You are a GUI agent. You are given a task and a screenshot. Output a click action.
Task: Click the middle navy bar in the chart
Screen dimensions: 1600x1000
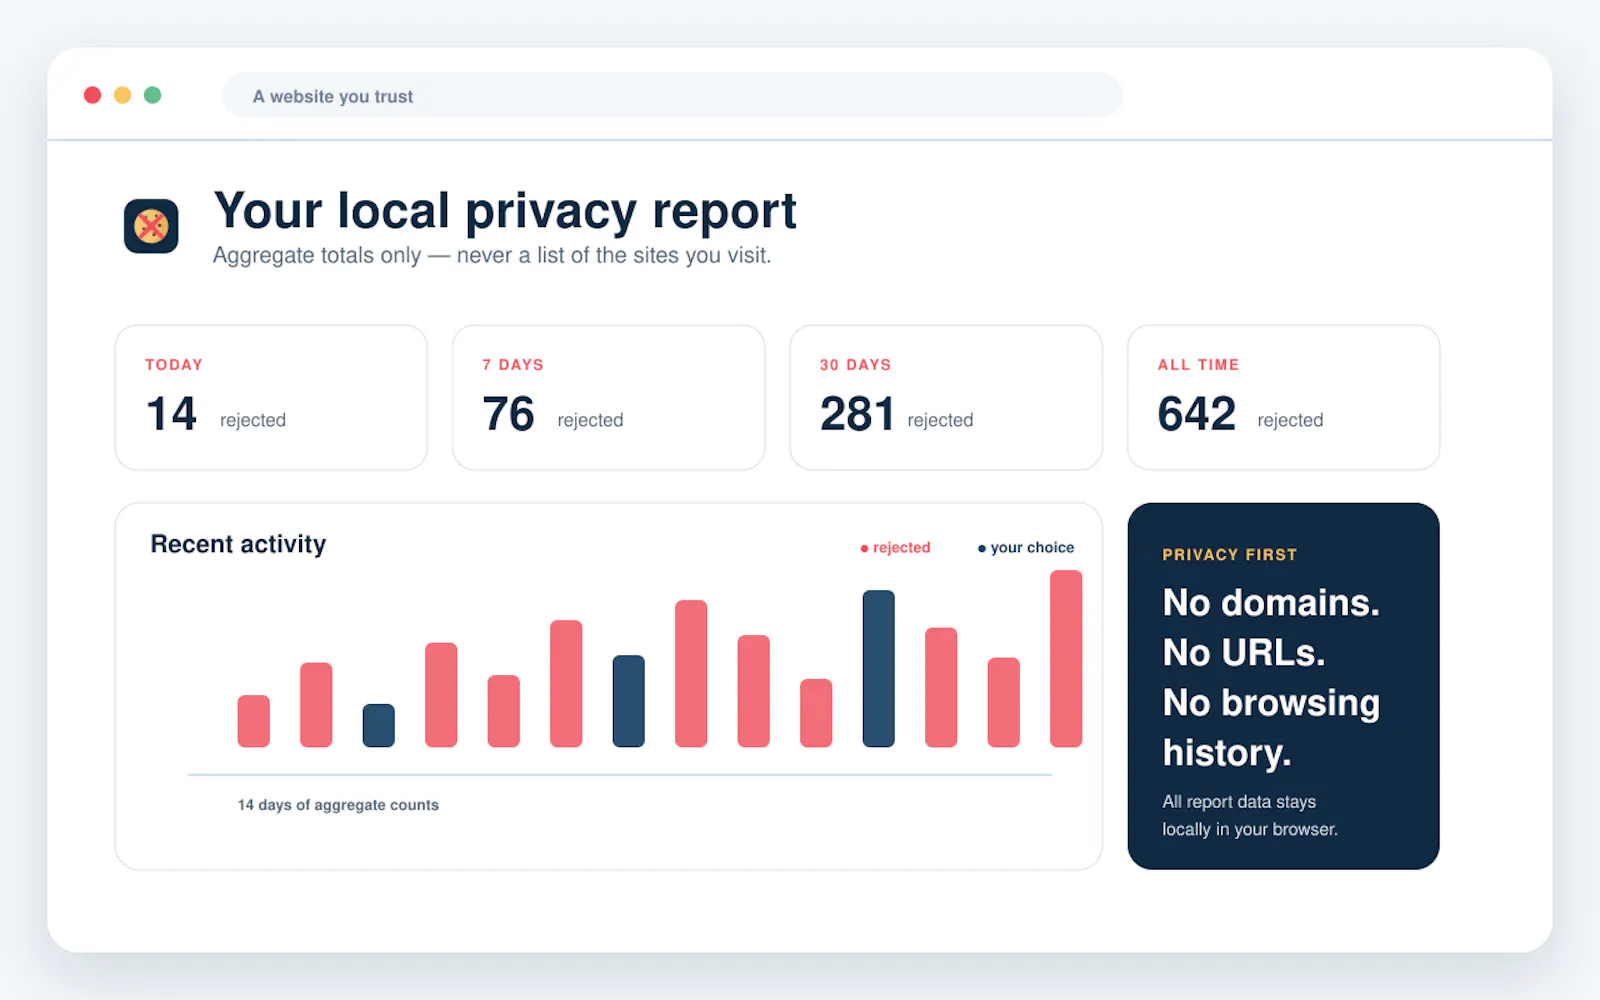point(628,701)
